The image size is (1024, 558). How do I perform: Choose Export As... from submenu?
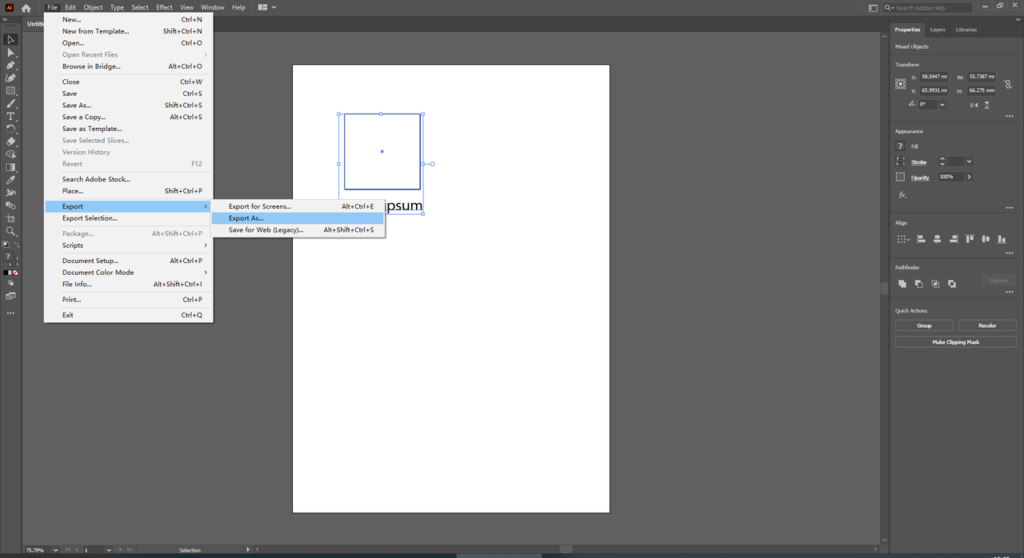click(298, 218)
